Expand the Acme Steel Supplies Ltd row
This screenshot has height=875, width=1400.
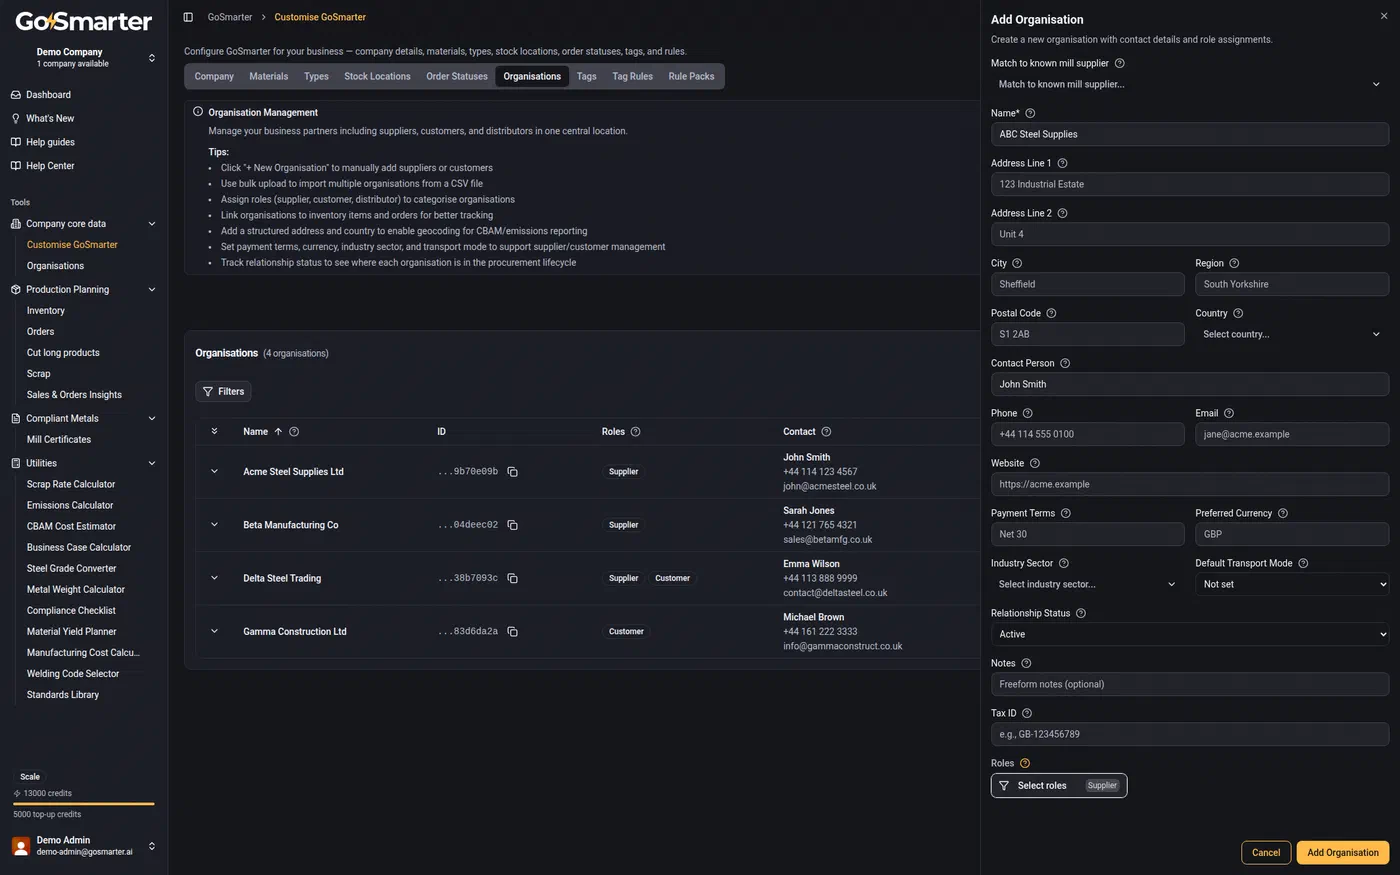(x=214, y=472)
